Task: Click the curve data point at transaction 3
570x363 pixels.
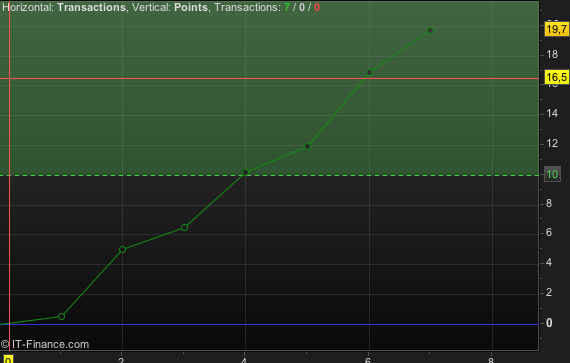Action: tap(184, 227)
